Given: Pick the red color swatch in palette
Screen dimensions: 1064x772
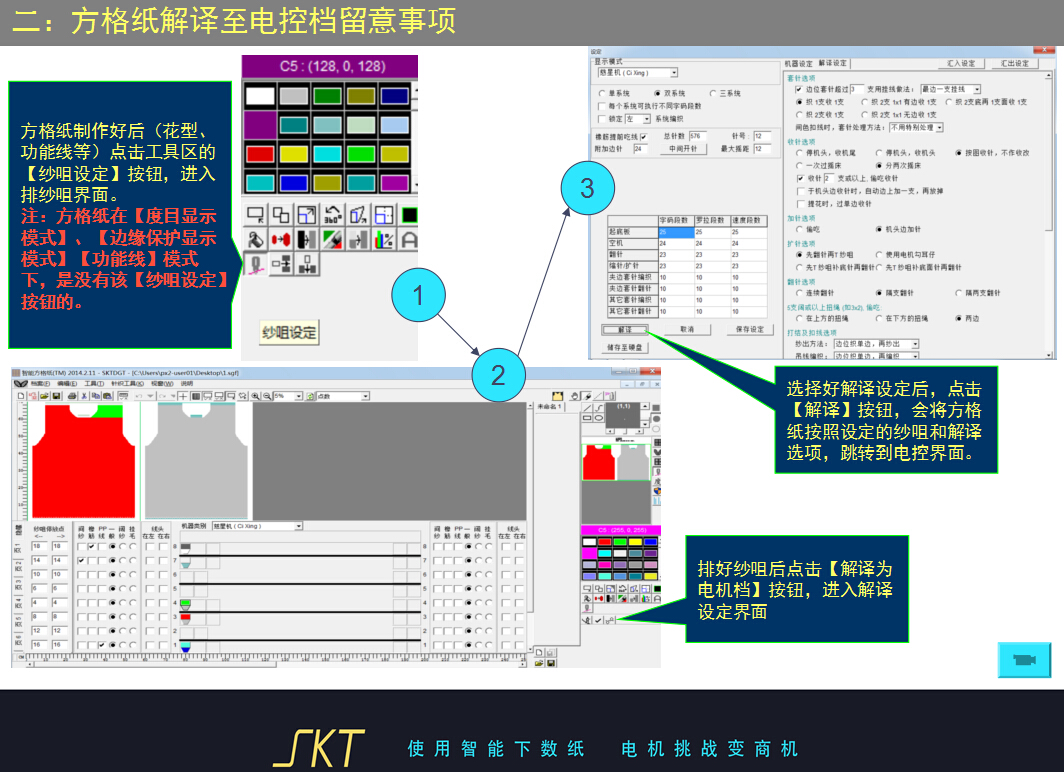Looking at the screenshot, I should coord(260,154).
